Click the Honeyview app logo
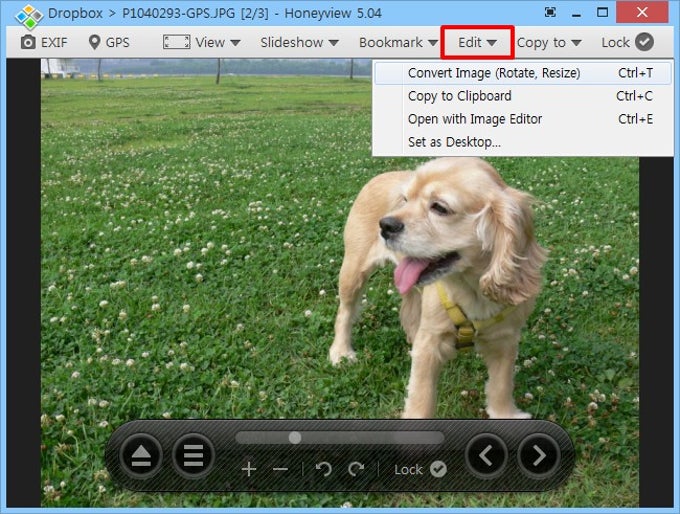This screenshot has width=680, height=514. coord(29,16)
